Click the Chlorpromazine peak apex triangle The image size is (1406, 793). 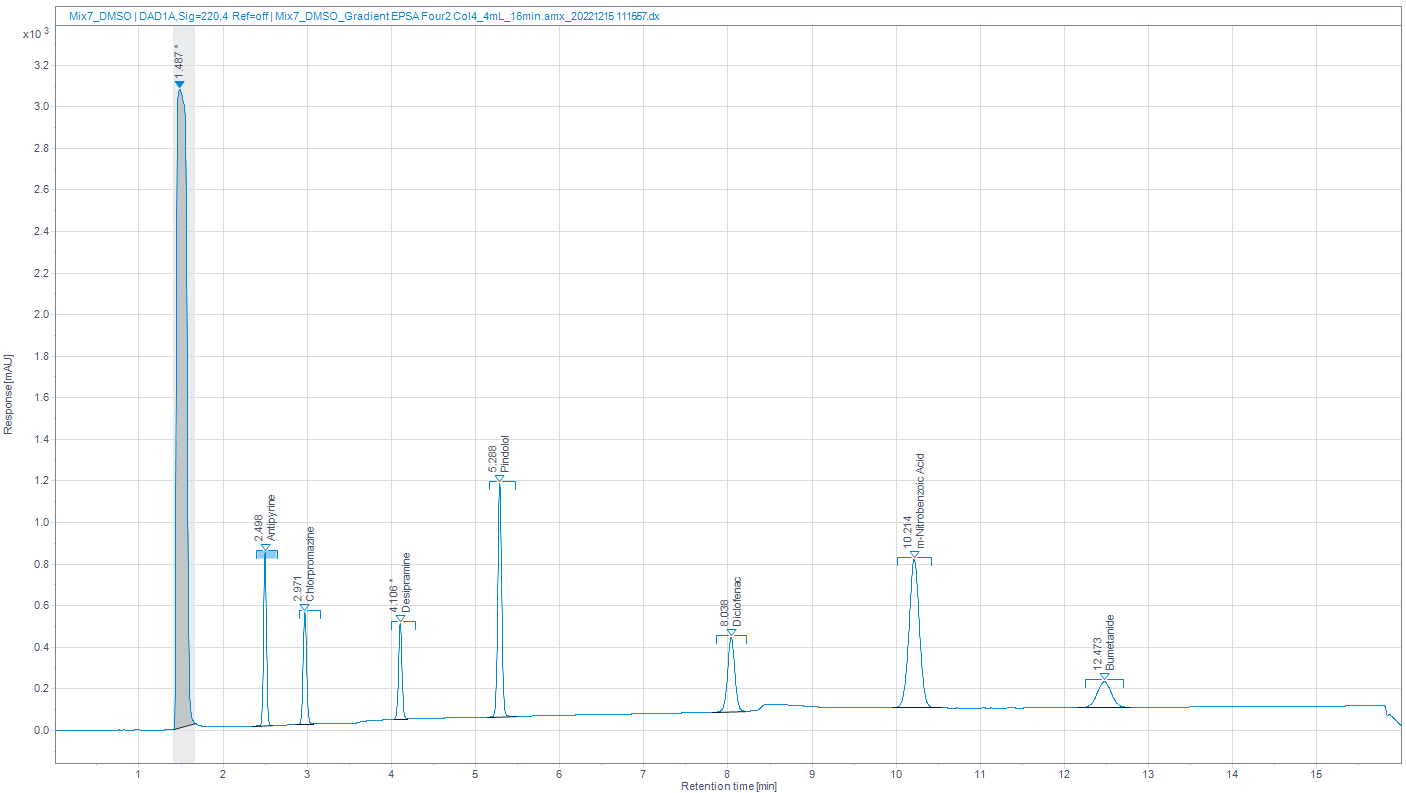(x=304, y=607)
